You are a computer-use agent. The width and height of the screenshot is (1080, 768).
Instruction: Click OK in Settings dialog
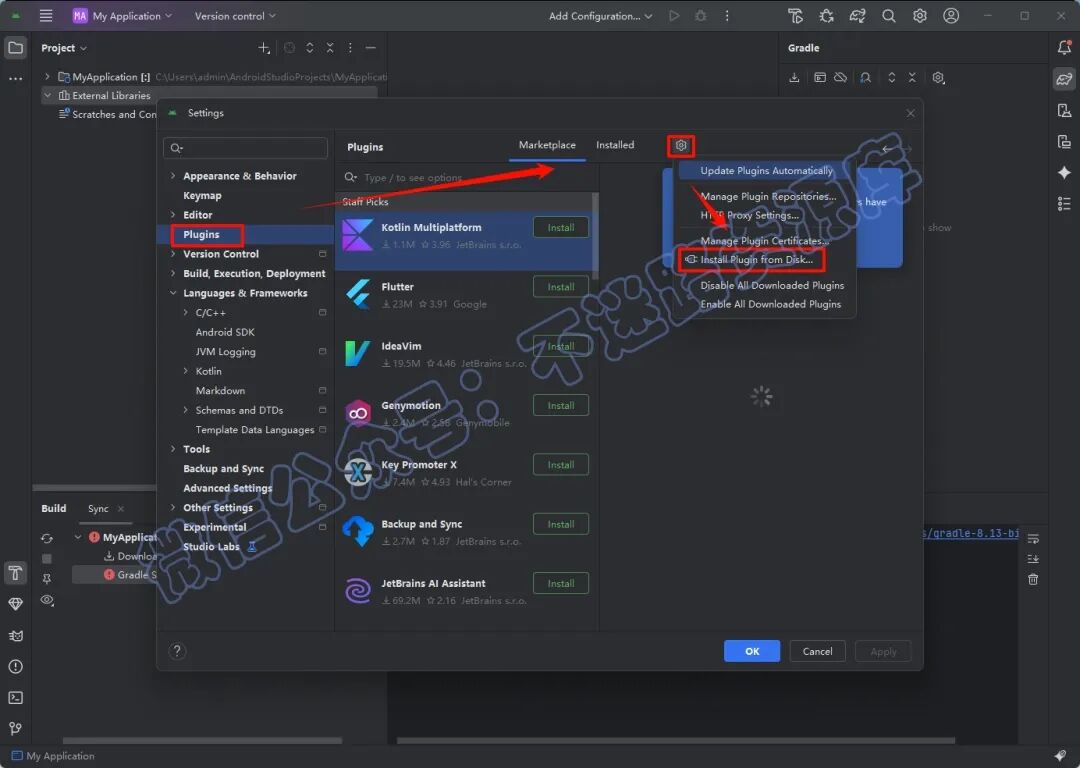click(x=751, y=651)
